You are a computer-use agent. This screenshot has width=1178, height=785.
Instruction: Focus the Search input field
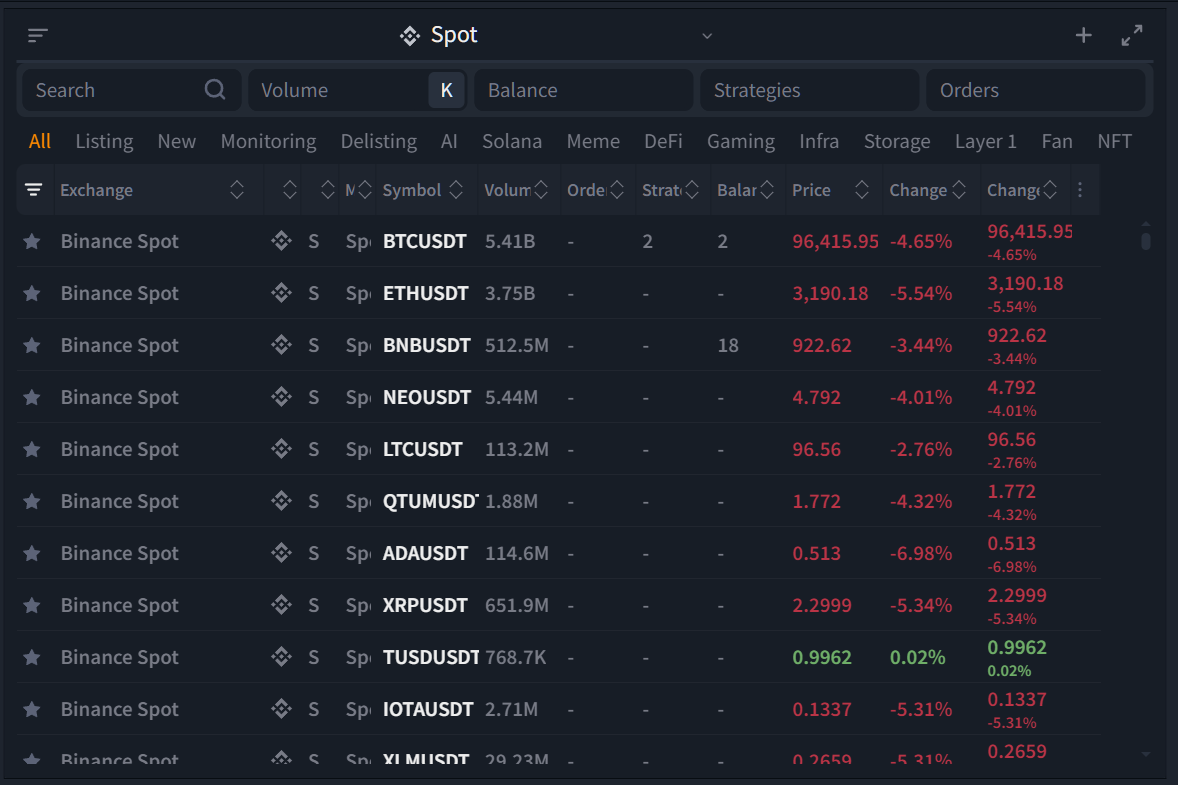[131, 90]
